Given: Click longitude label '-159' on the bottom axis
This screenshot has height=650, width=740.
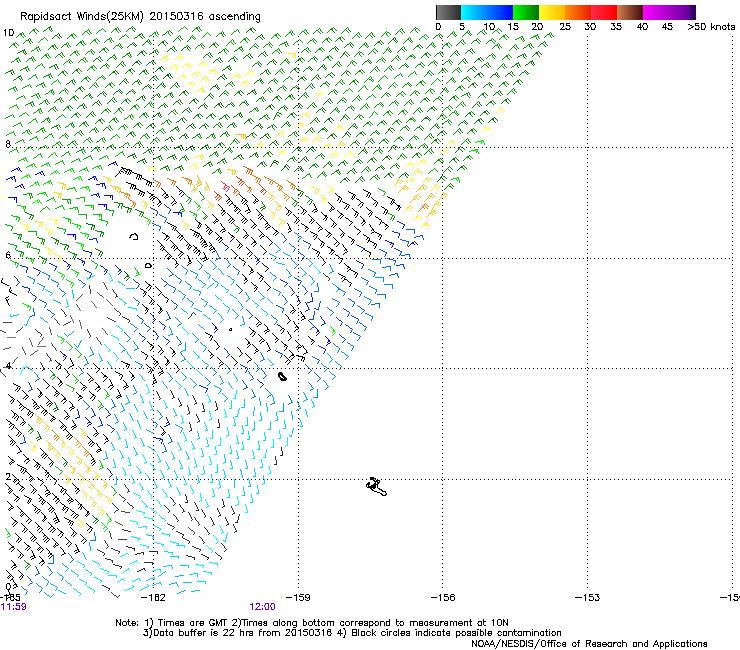Looking at the screenshot, I should coord(298,598).
